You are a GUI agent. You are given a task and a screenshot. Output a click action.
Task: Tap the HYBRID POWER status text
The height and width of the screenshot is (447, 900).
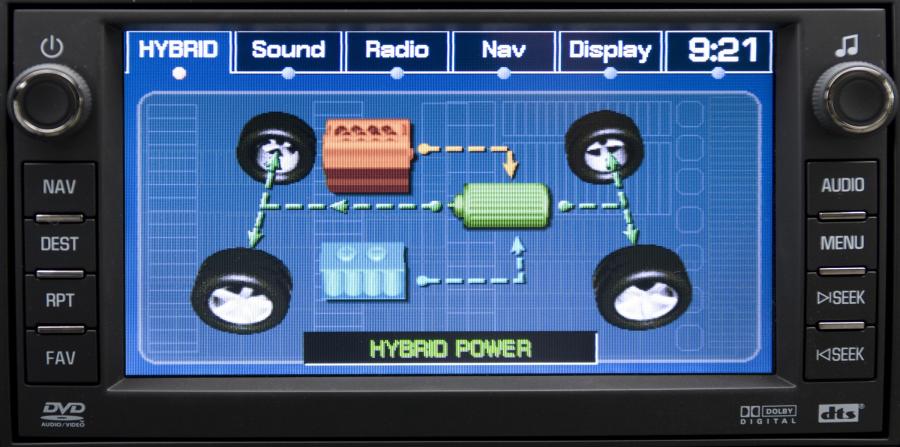click(x=451, y=348)
